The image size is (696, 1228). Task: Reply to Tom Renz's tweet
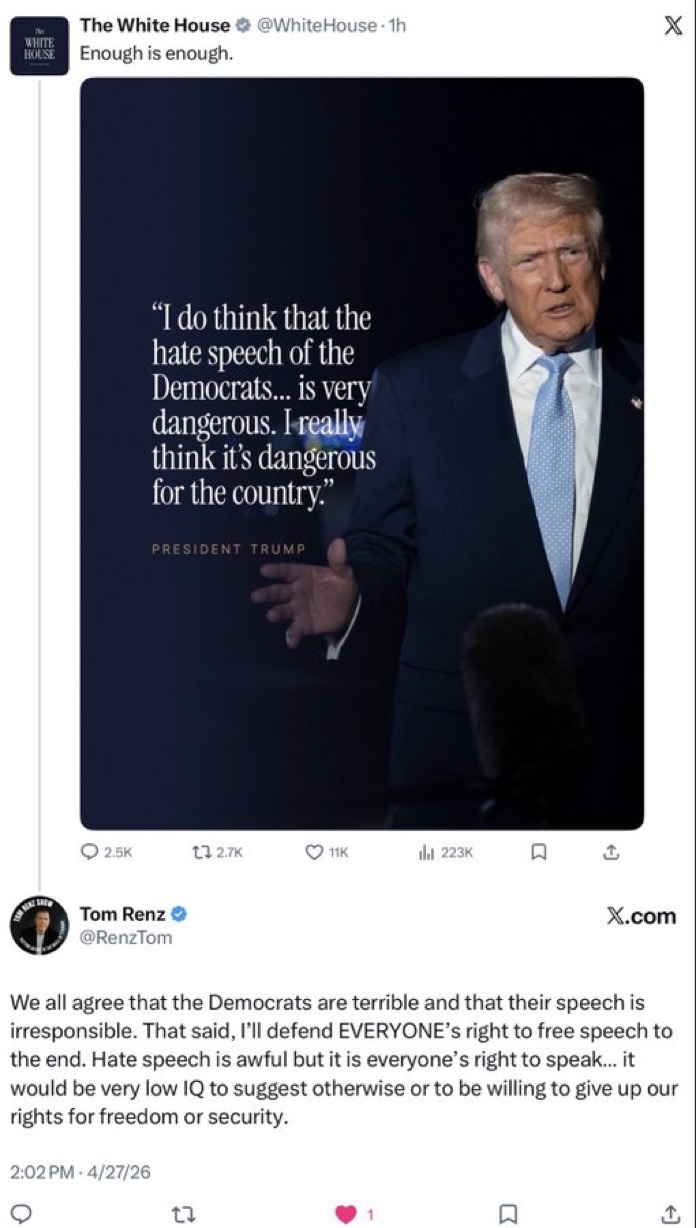(x=23, y=1214)
